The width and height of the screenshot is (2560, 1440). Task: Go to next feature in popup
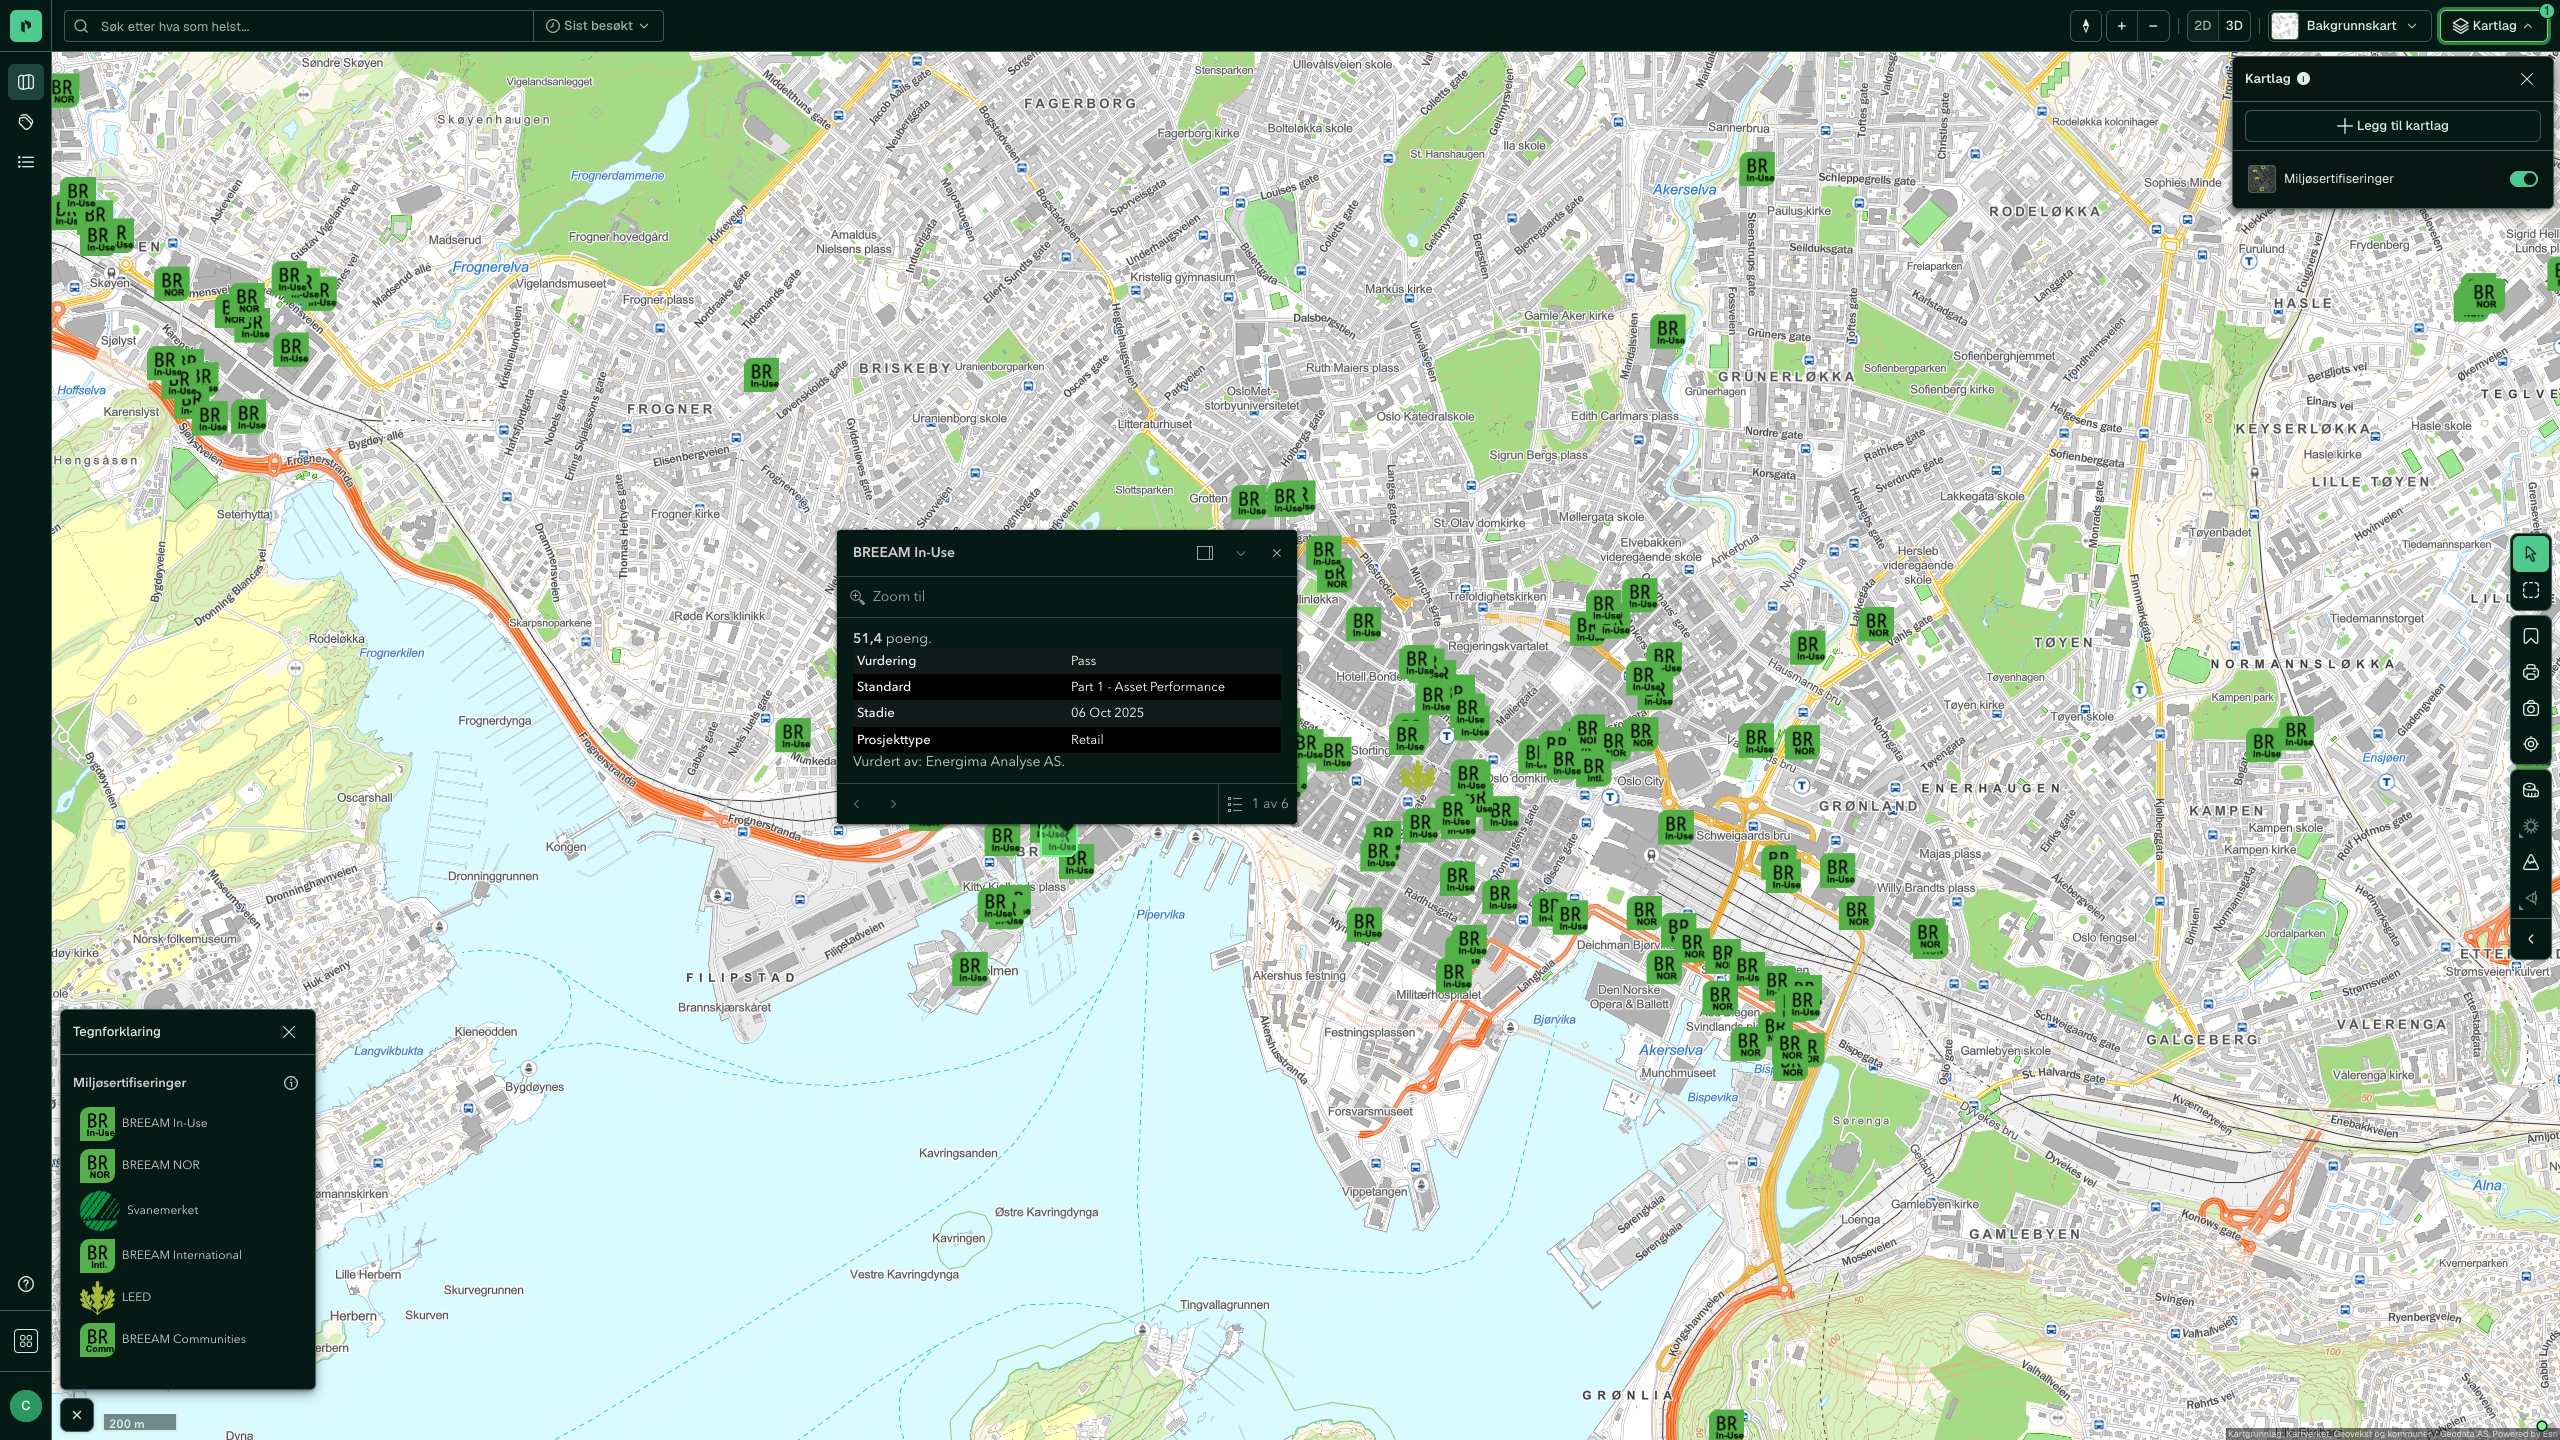[x=893, y=804]
